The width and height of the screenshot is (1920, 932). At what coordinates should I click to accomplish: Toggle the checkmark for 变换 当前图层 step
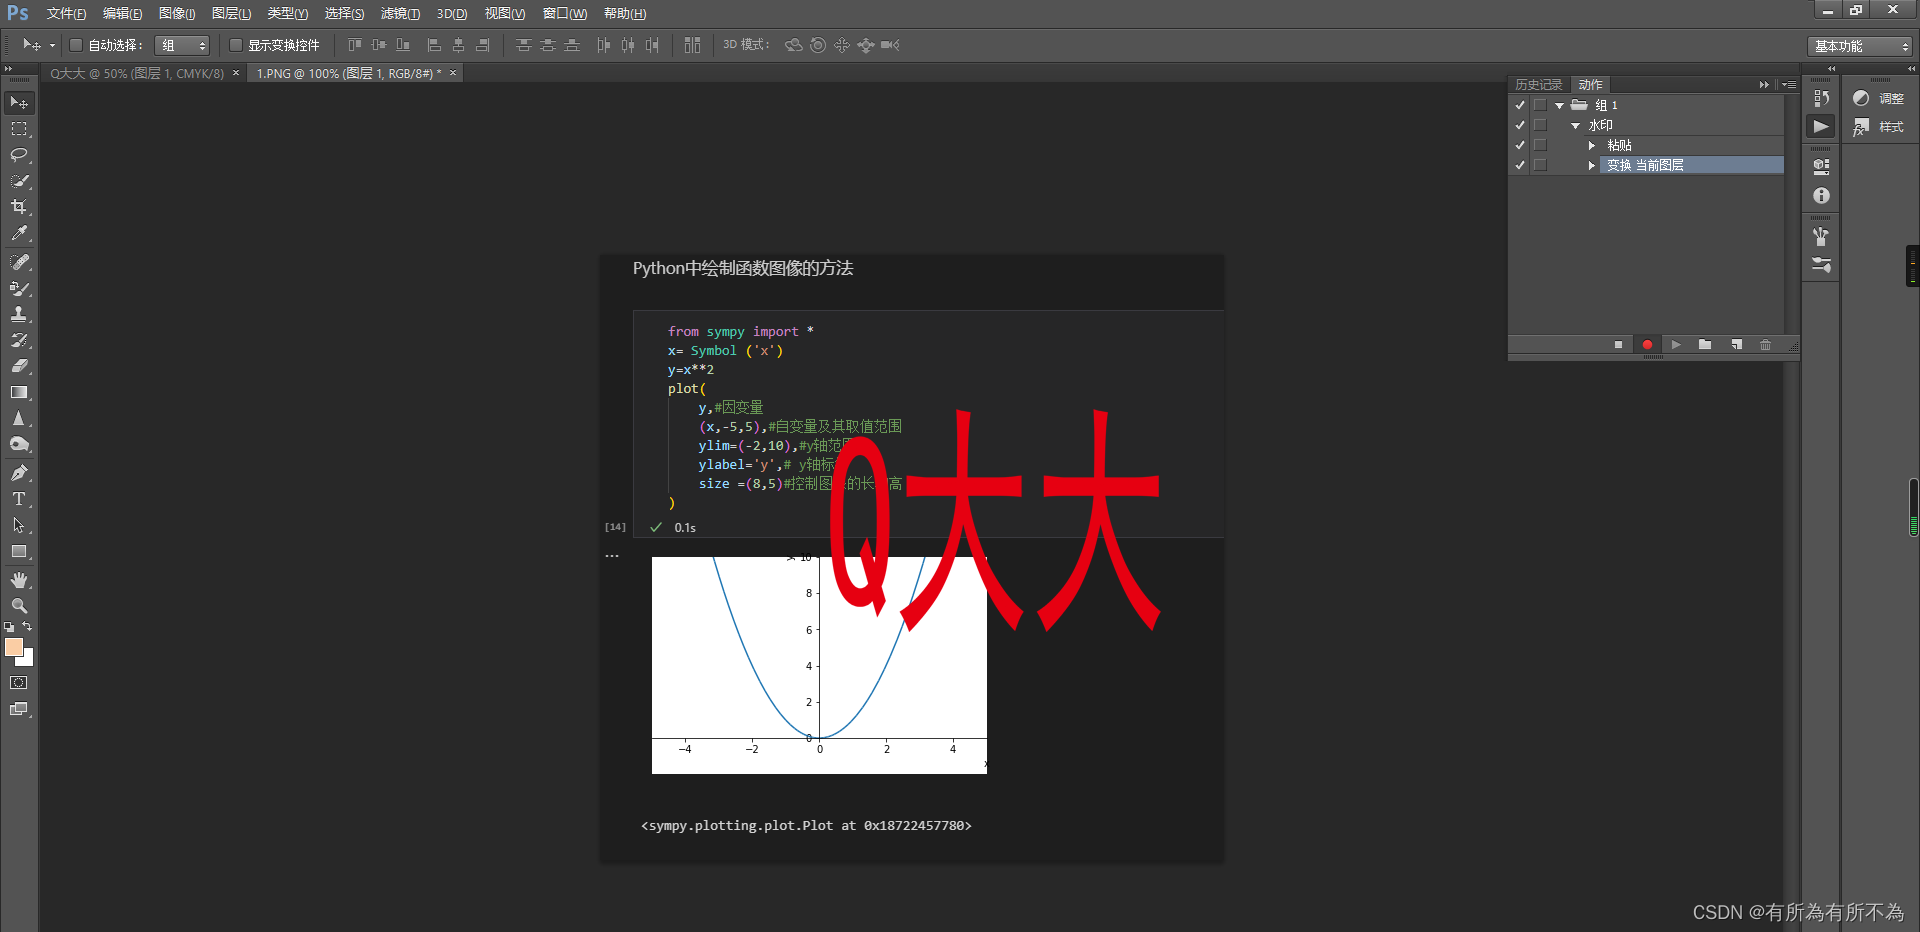coord(1520,165)
